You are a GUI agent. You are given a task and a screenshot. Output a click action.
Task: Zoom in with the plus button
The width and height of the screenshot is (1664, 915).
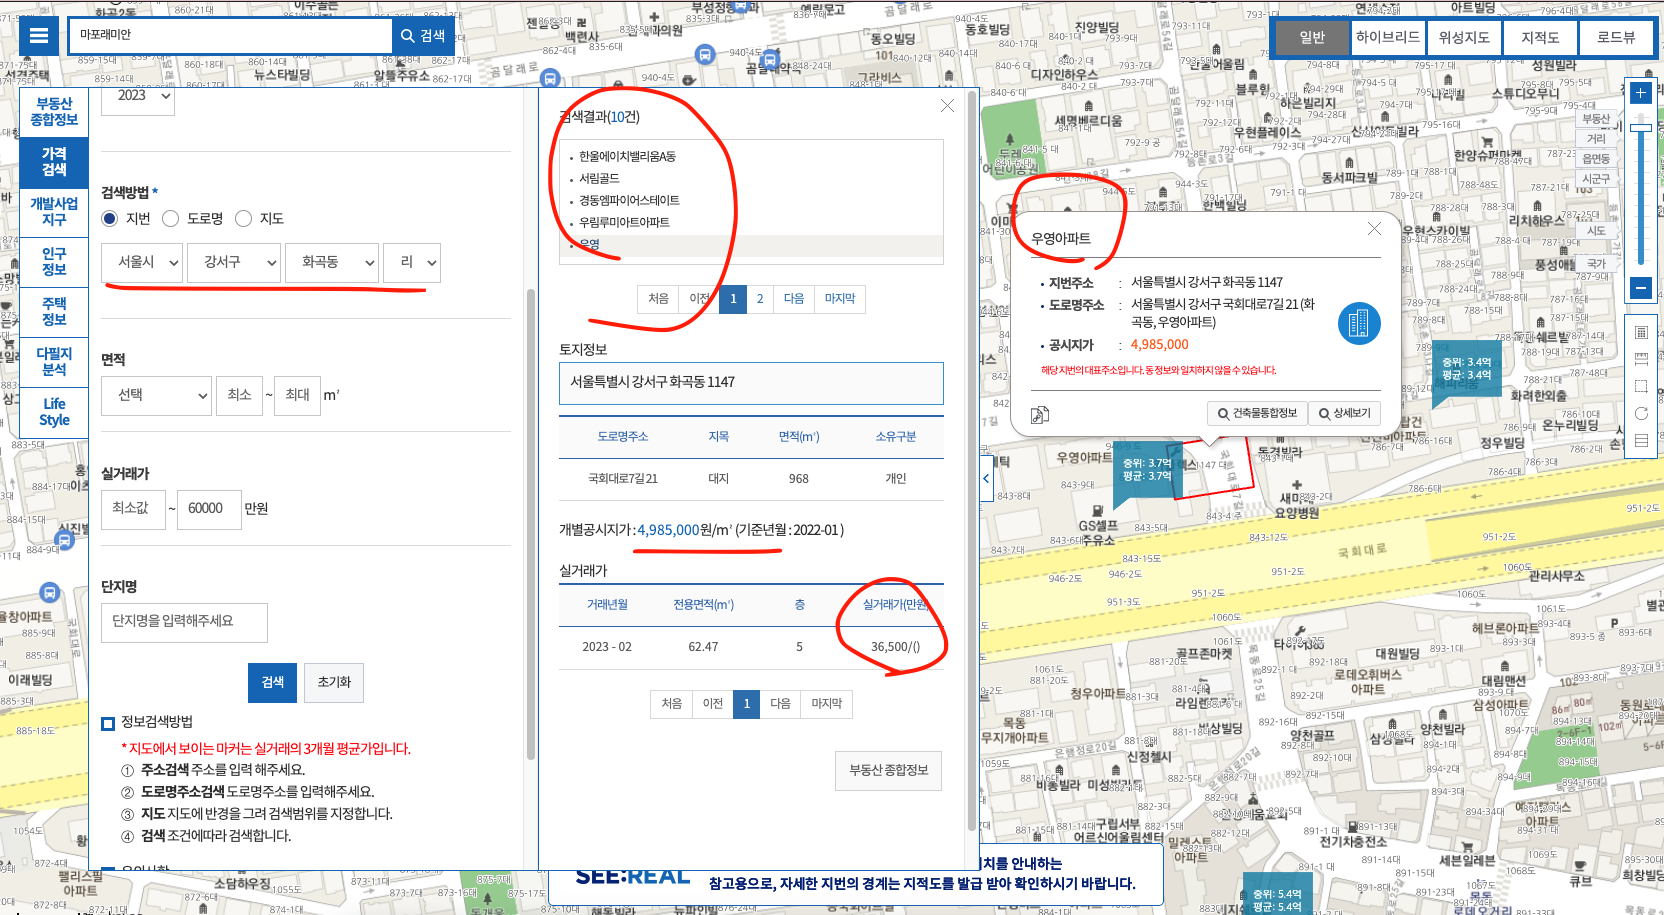pos(1640,93)
